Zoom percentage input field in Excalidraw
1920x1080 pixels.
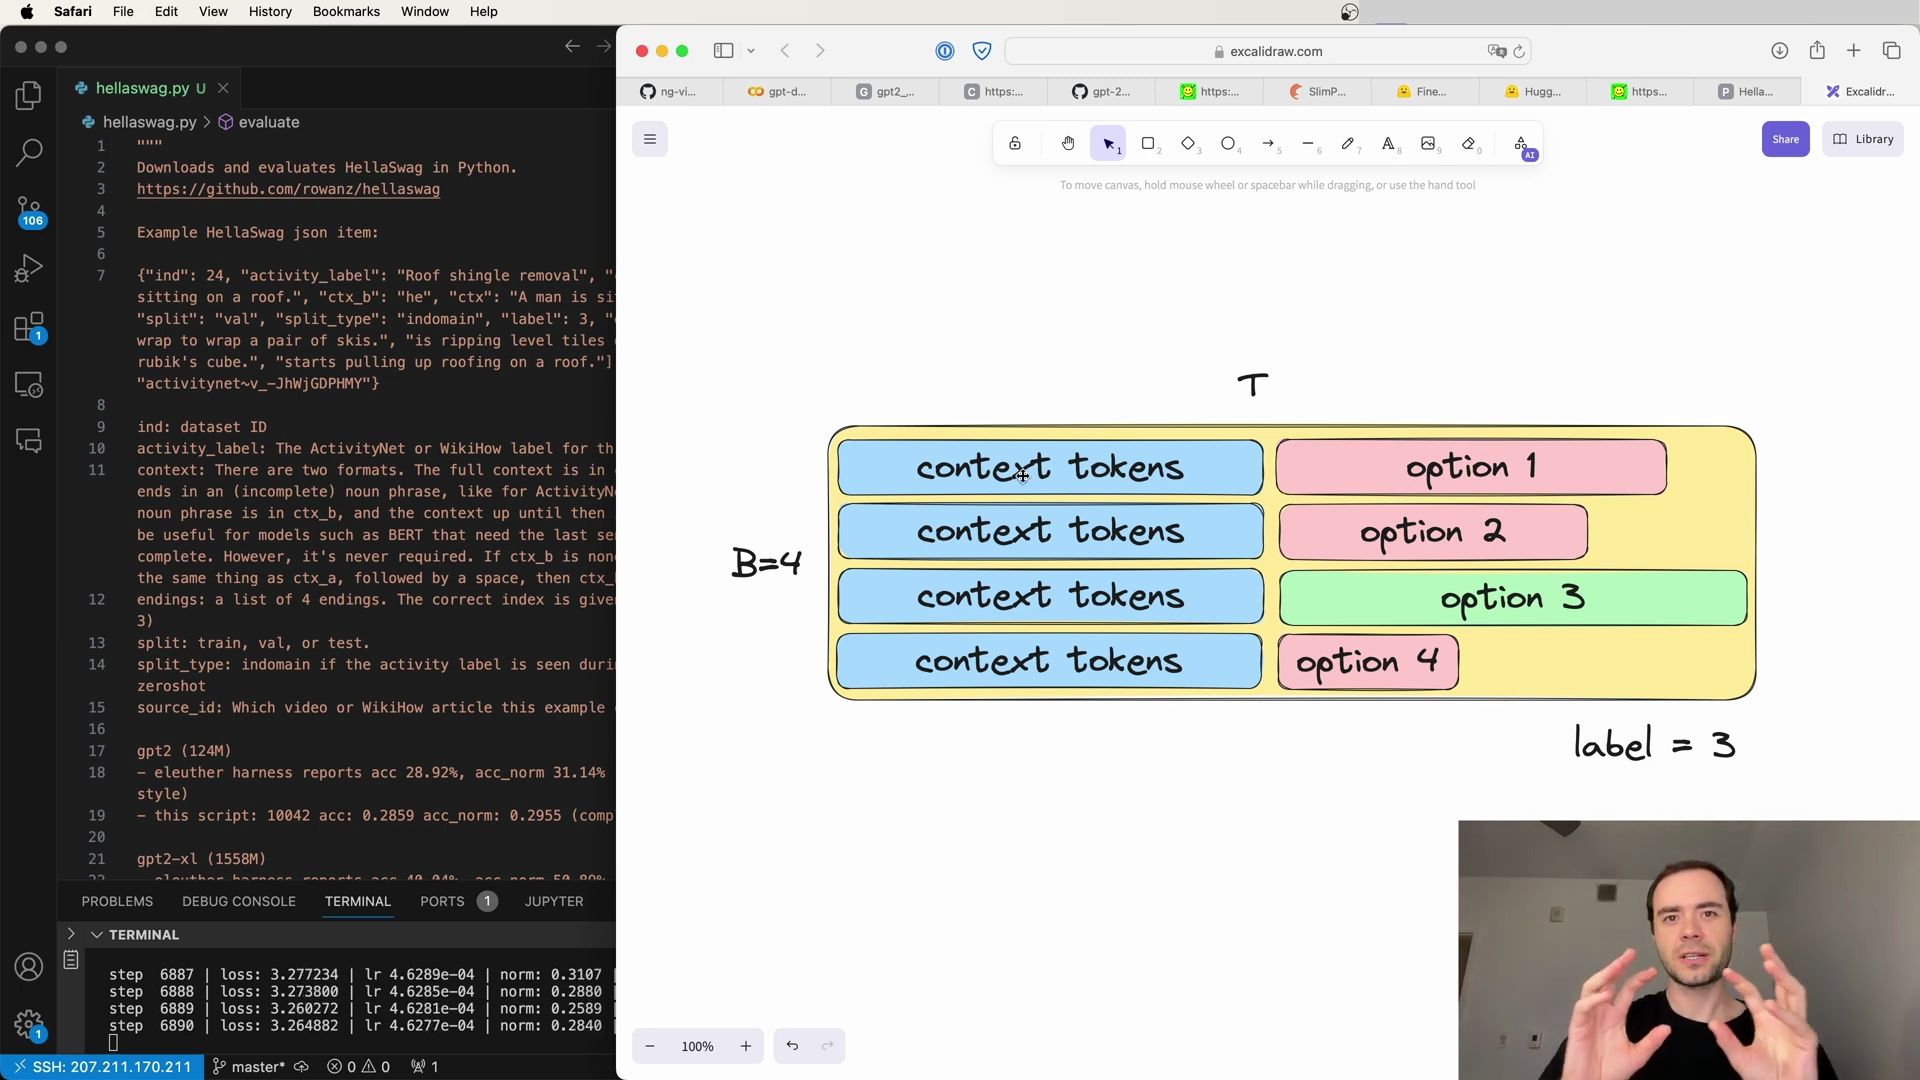coord(696,1046)
